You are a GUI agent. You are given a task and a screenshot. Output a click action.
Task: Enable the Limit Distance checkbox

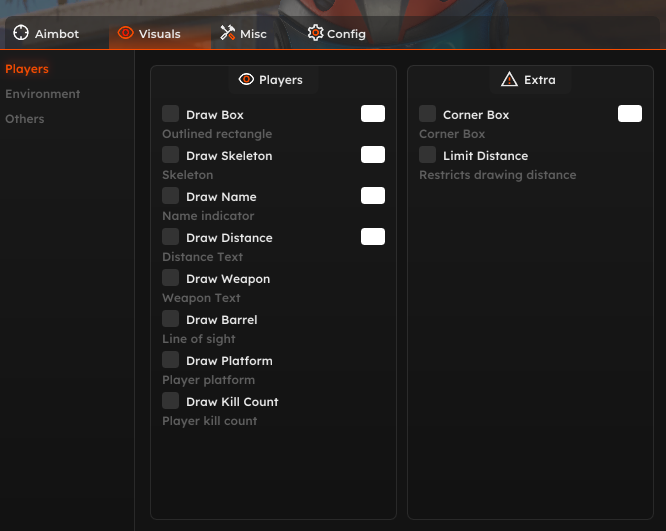click(x=428, y=155)
